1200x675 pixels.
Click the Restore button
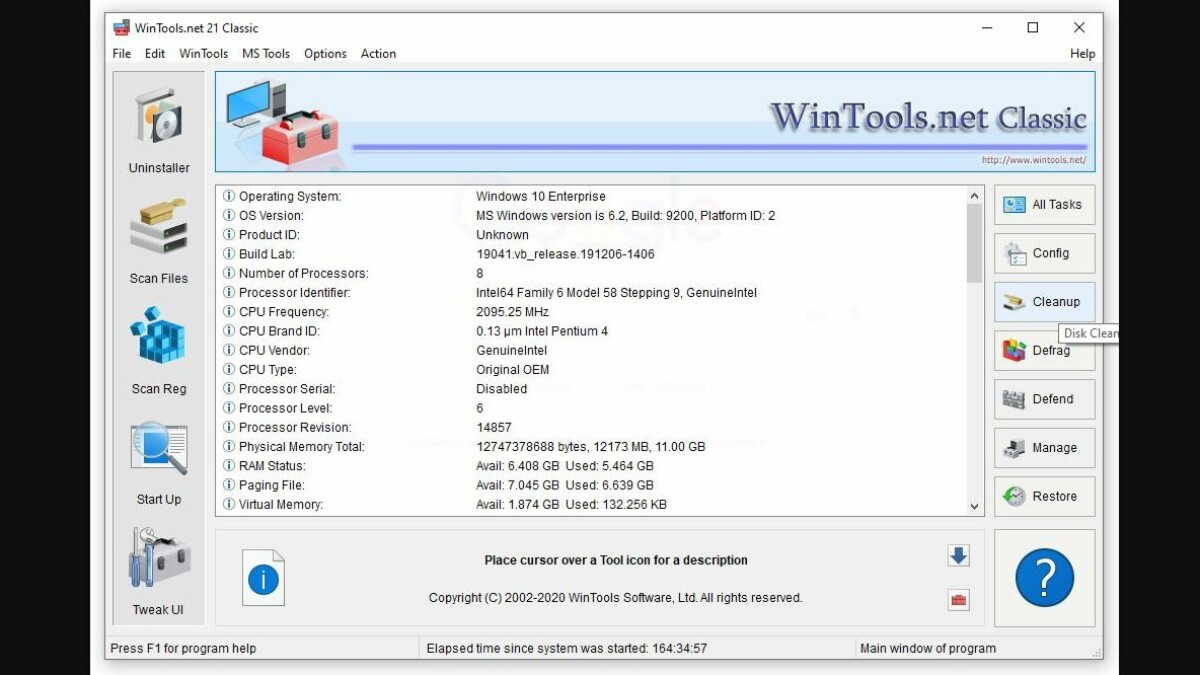point(1044,496)
